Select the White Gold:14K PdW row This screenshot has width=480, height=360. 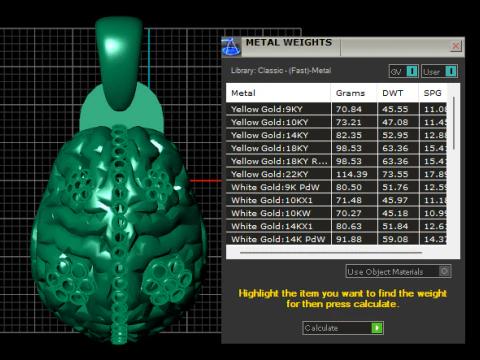(336, 239)
